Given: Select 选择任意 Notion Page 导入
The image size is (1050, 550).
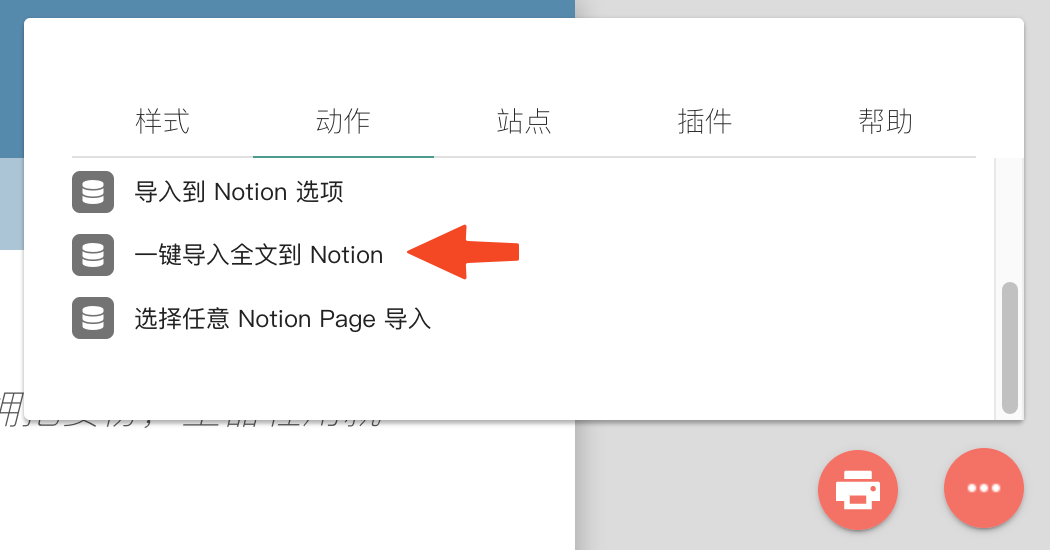Looking at the screenshot, I should [282, 318].
